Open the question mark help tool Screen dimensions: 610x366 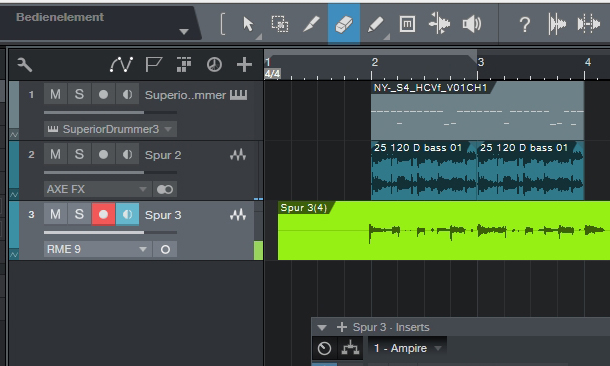(524, 25)
